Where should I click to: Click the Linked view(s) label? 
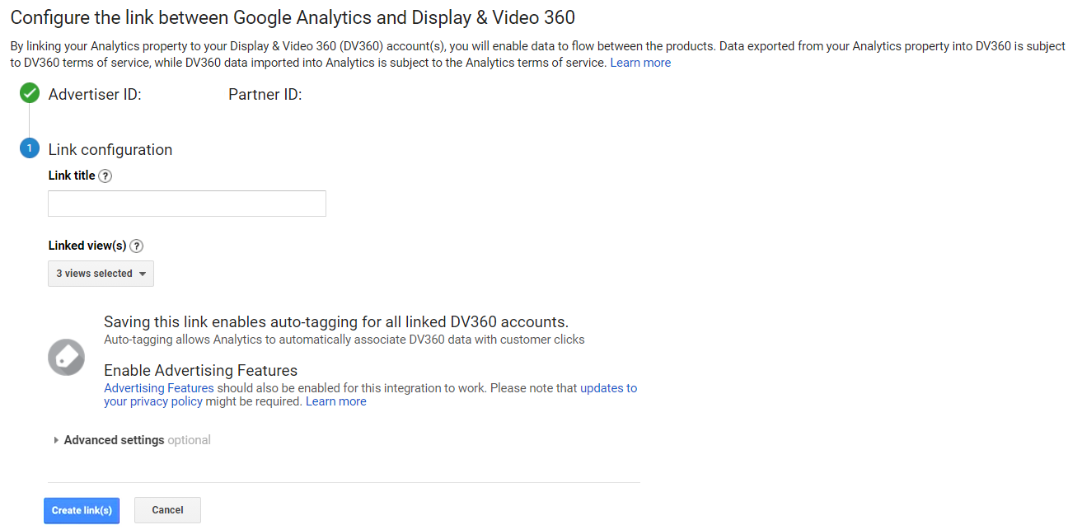88,245
